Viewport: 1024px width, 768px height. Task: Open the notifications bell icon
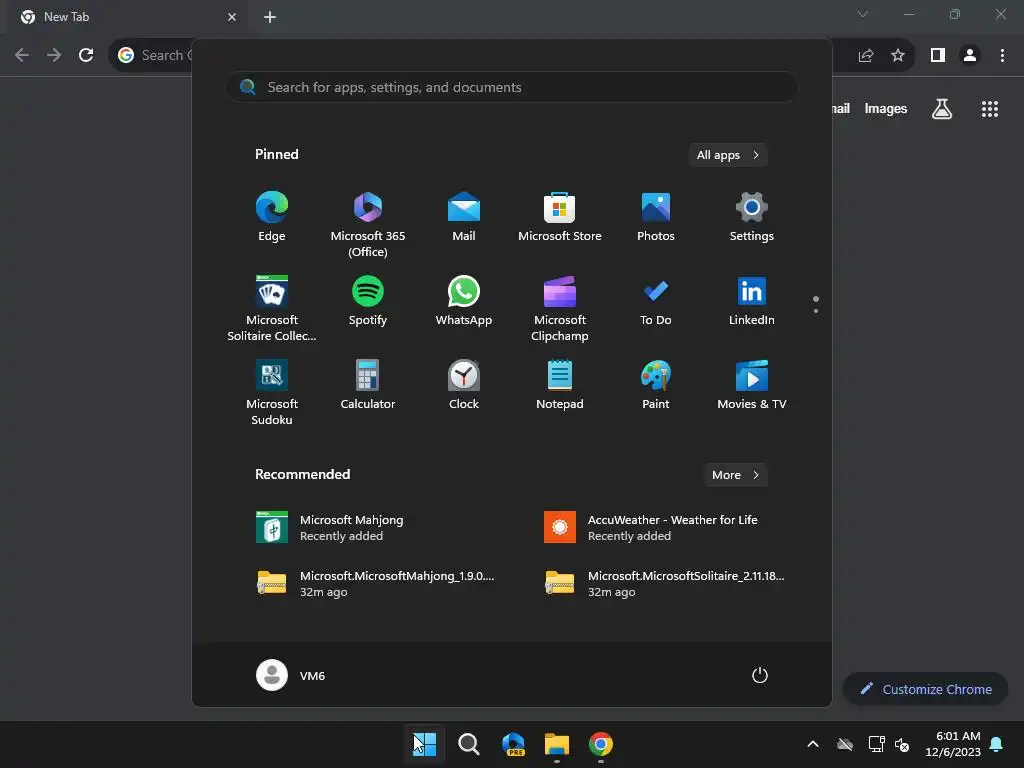pyautogui.click(x=997, y=744)
